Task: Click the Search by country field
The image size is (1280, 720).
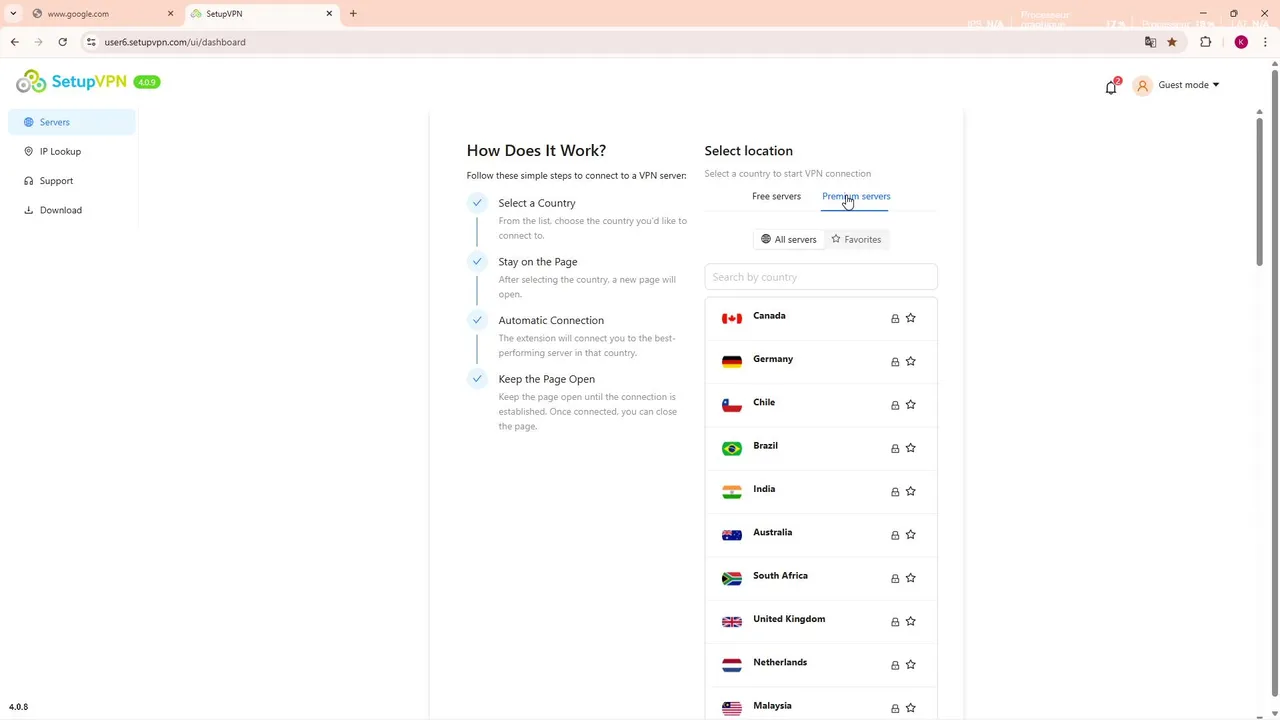Action: coord(821,277)
